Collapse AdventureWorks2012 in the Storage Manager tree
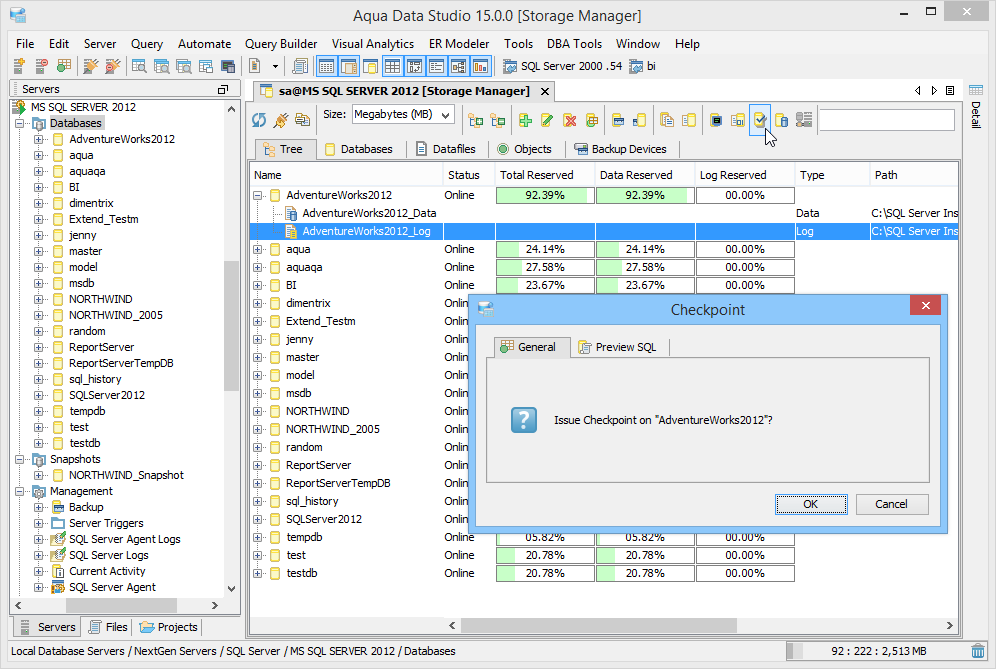 click(x=258, y=195)
